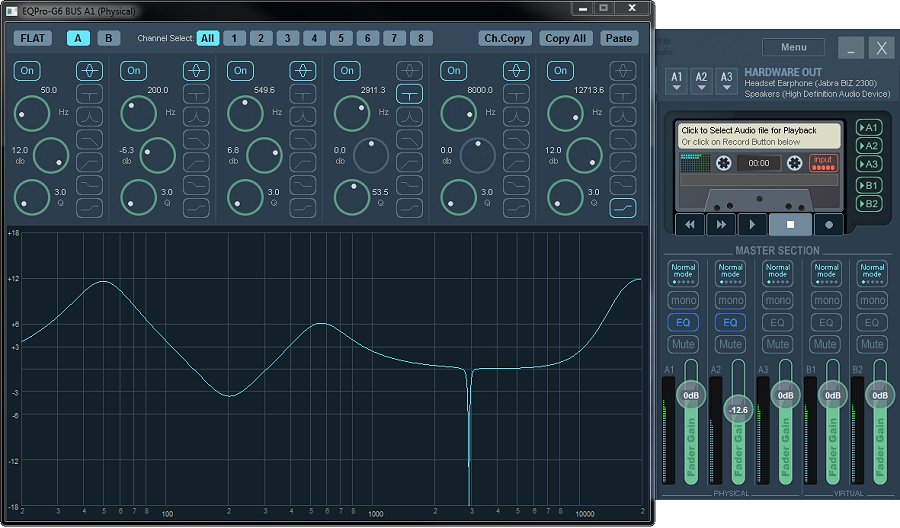Select the notch filter icon in band 4

tap(409, 94)
